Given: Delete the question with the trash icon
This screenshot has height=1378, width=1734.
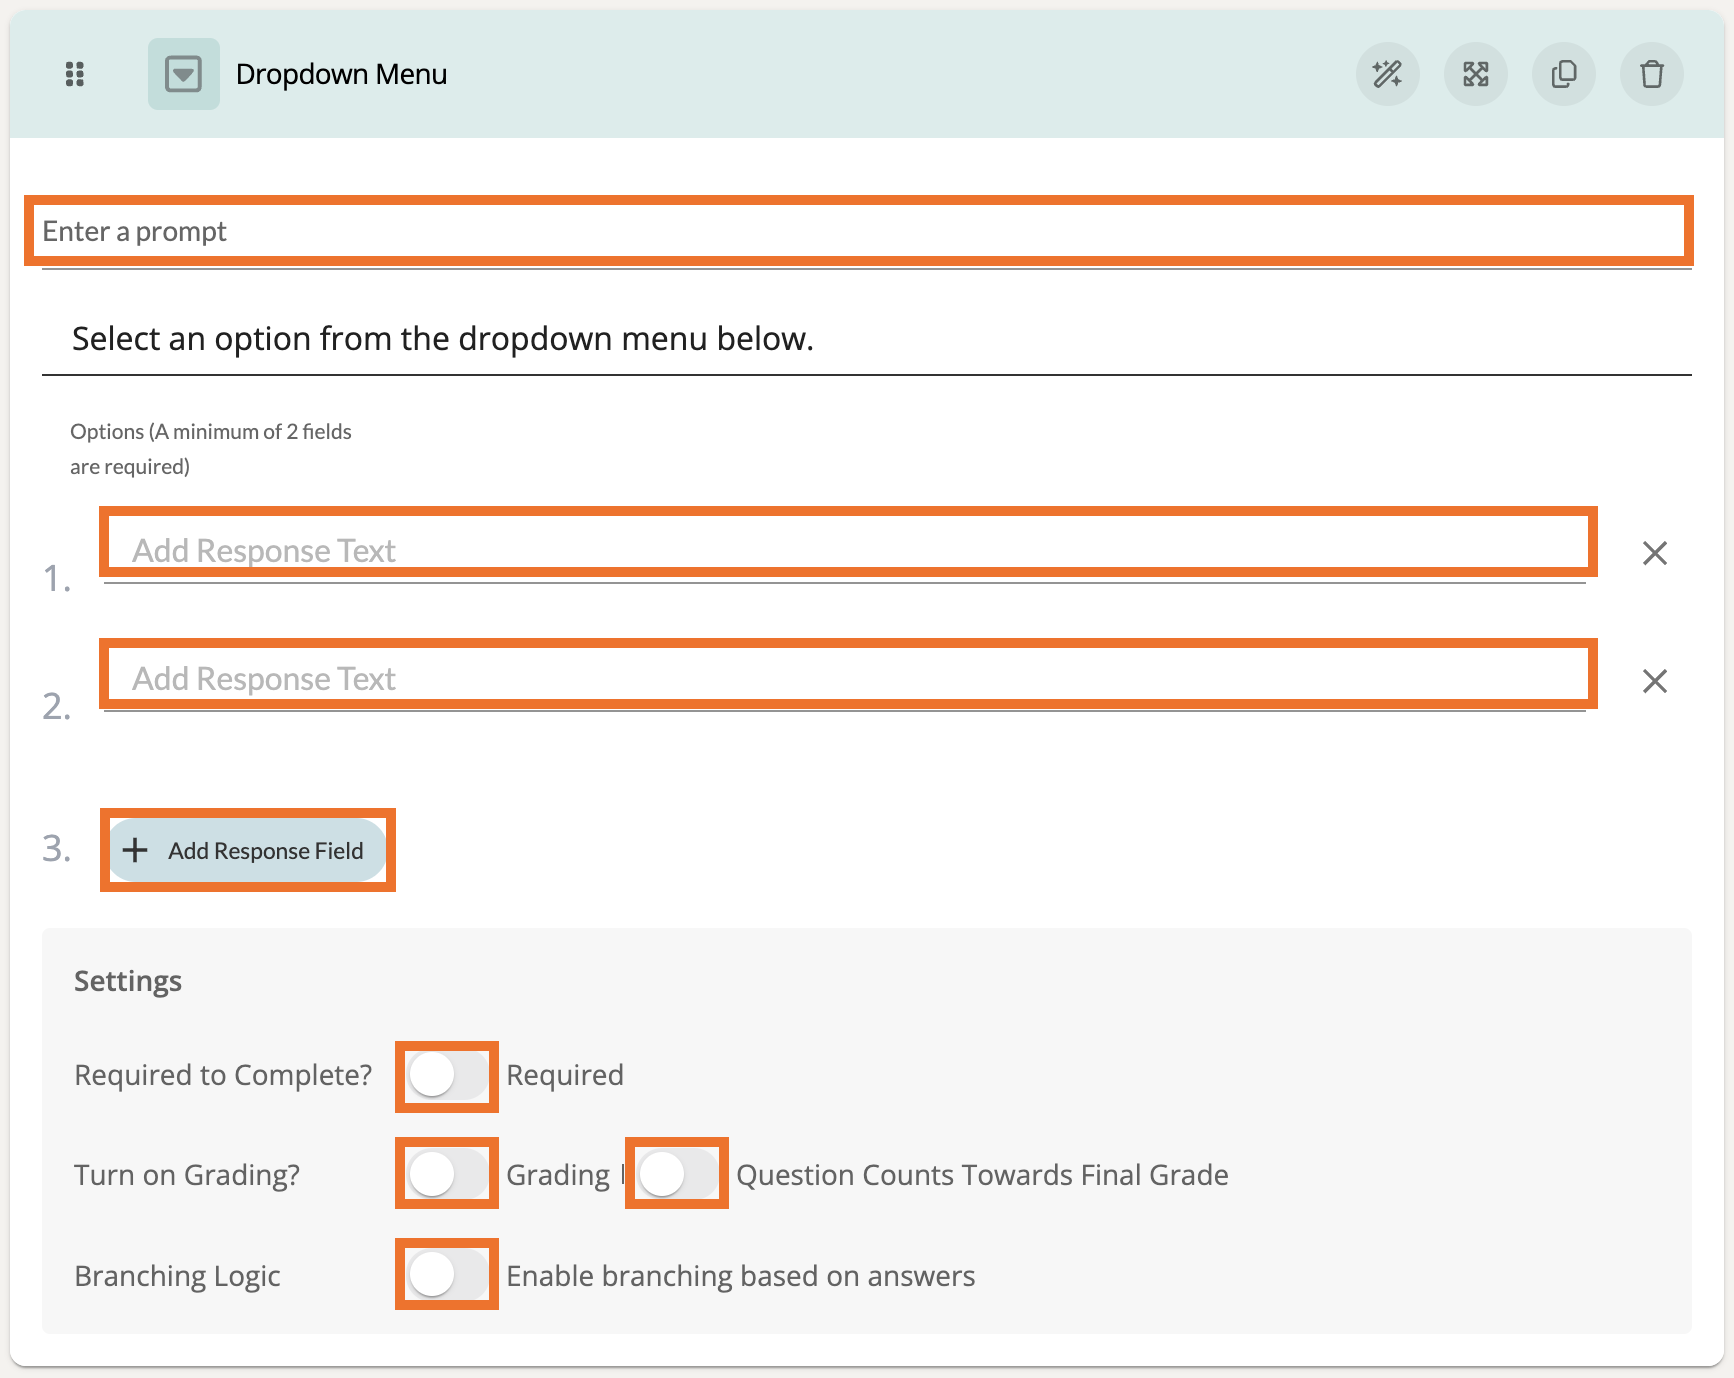Looking at the screenshot, I should [1651, 74].
